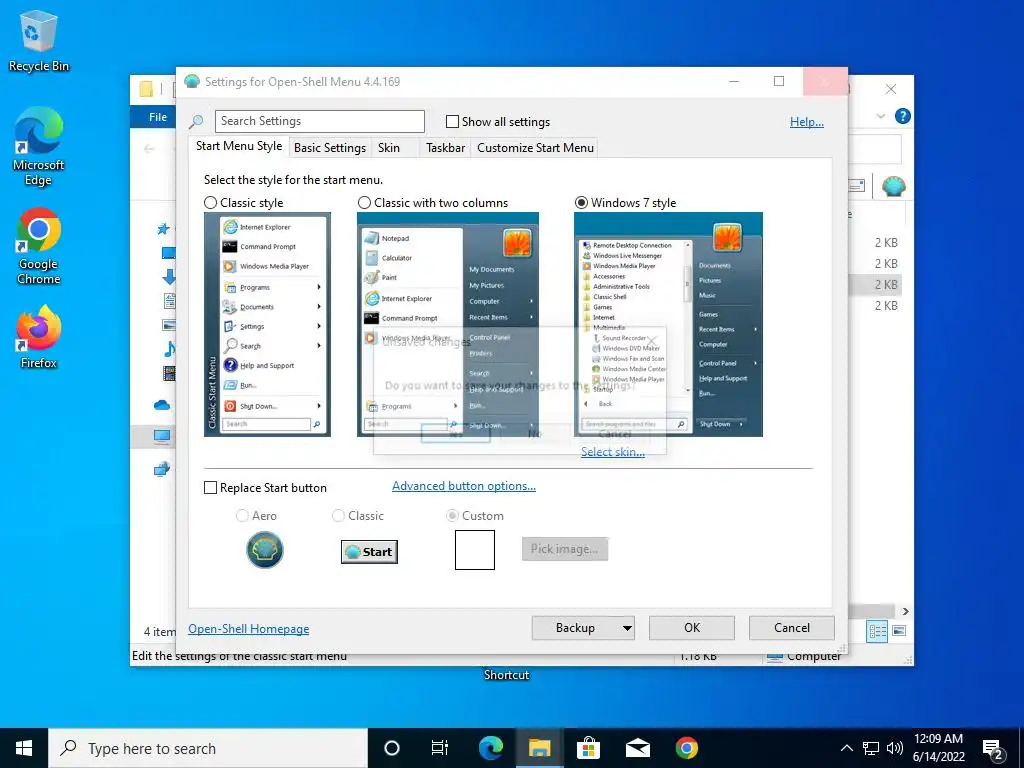Click Explorer's horizontal scrollbar right arrow
This screenshot has width=1024, height=768.
click(x=905, y=611)
